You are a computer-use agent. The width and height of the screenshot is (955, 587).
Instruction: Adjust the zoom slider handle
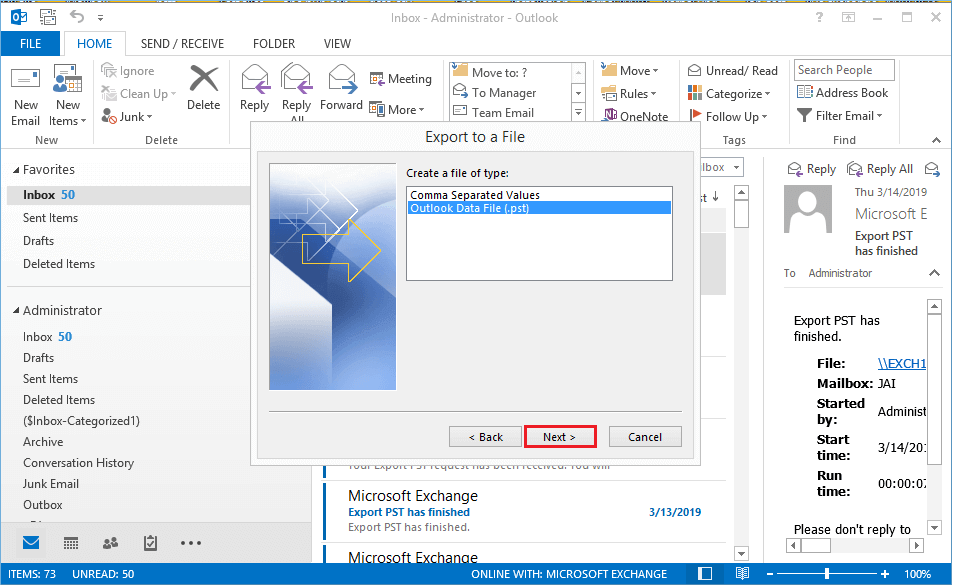pyautogui.click(x=826, y=574)
